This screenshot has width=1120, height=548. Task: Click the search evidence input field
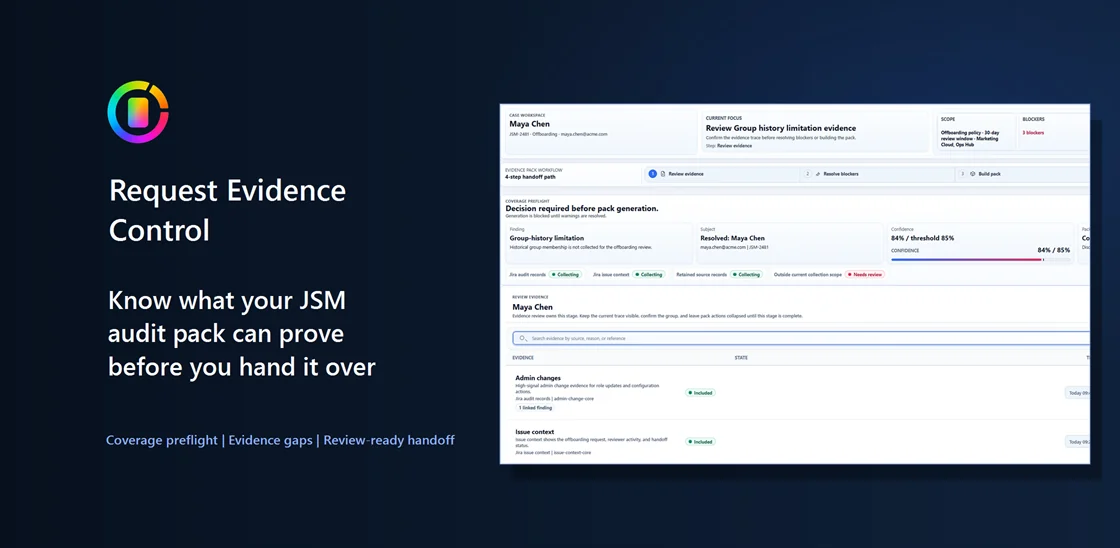(x=801, y=338)
